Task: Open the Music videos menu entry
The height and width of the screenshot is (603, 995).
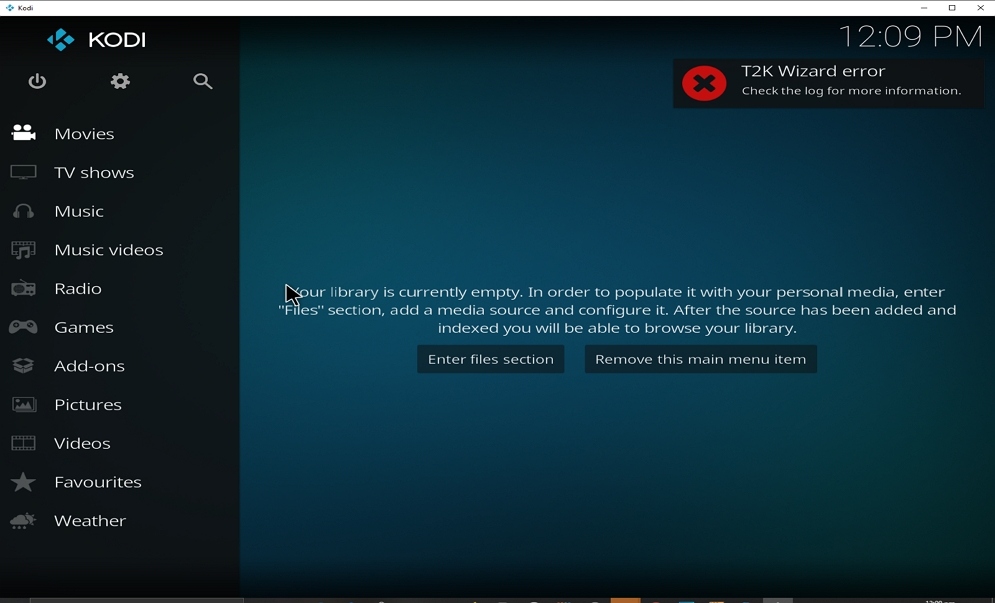Action: (109, 250)
